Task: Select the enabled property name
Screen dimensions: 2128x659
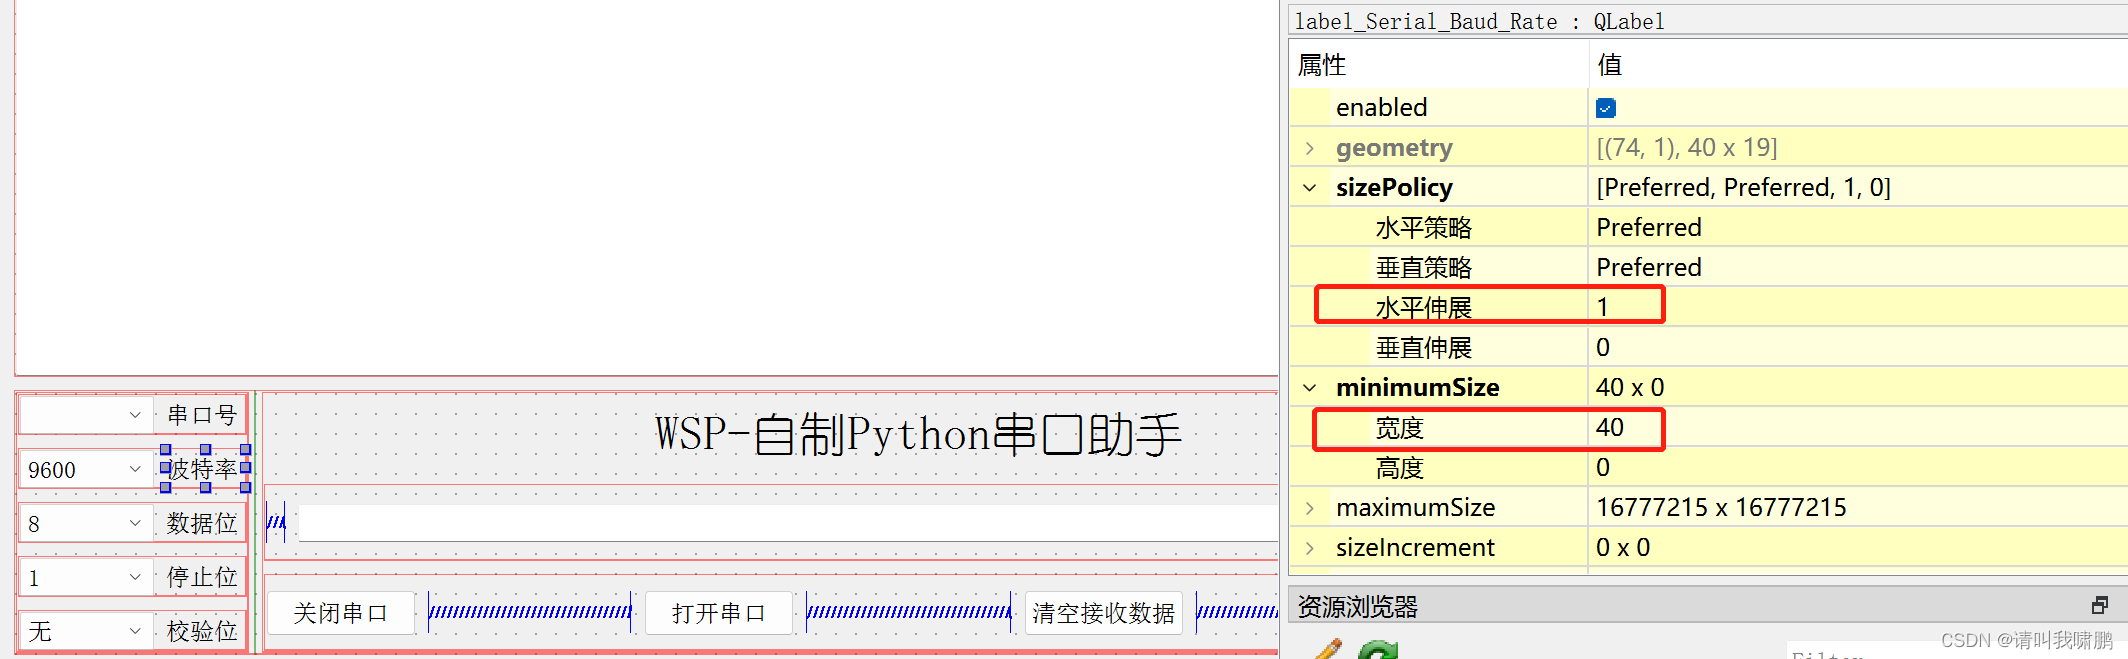Action: pos(1381,108)
